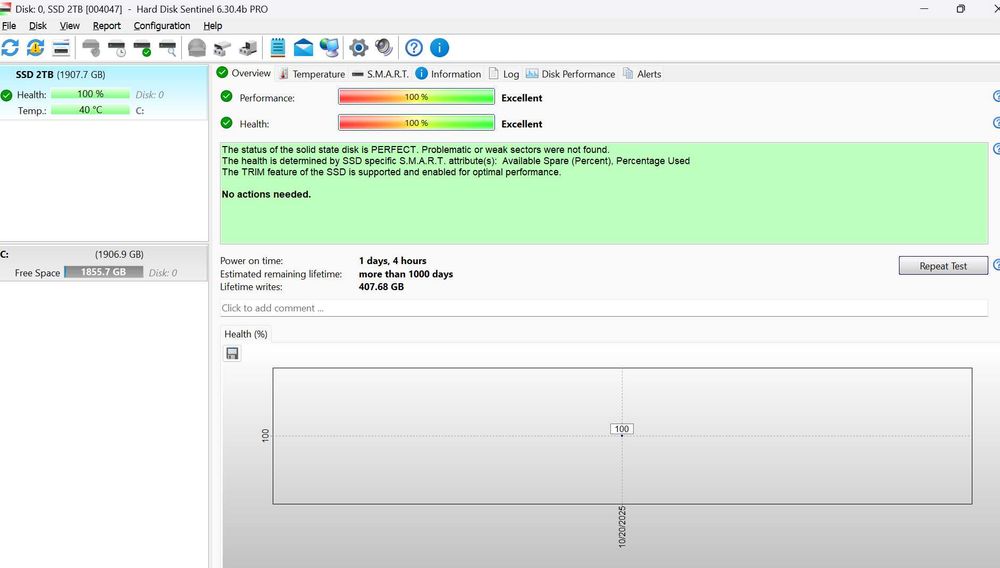Screen dimensions: 1000x568
Task: Click the restore window button in title bar
Action: tap(960, 9)
